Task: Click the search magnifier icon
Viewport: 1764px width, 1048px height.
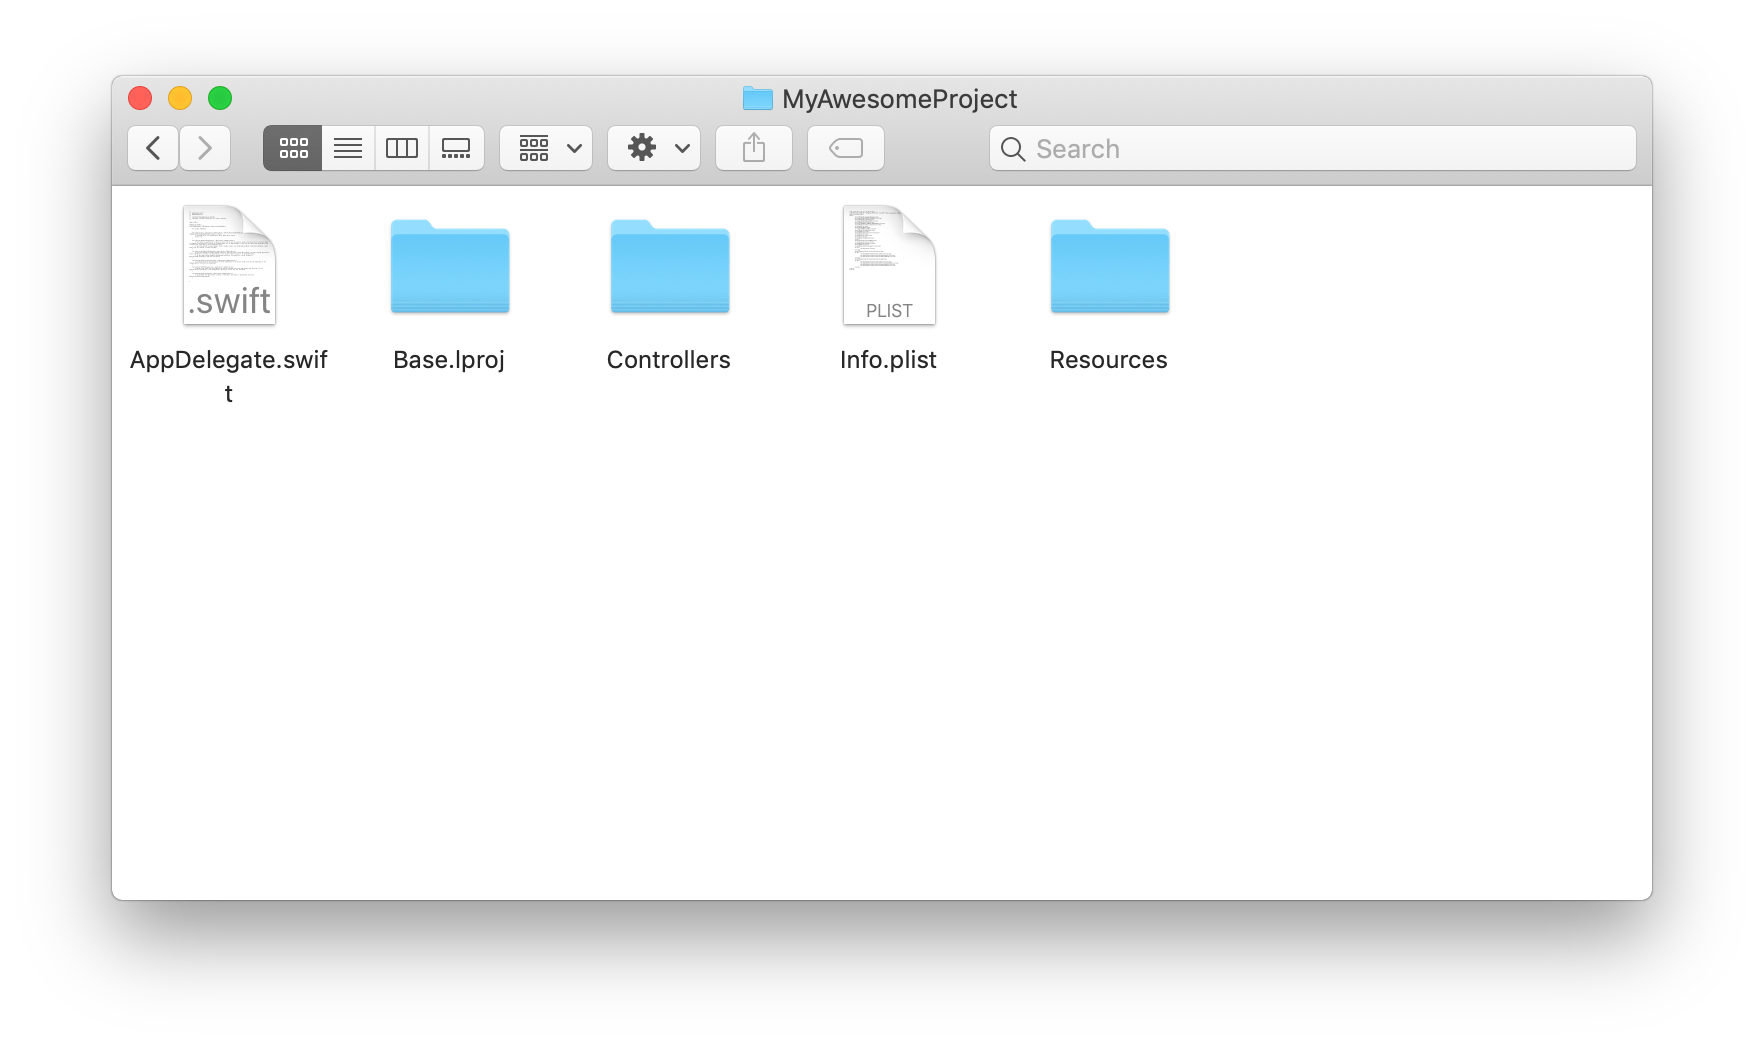Action: point(1013,149)
